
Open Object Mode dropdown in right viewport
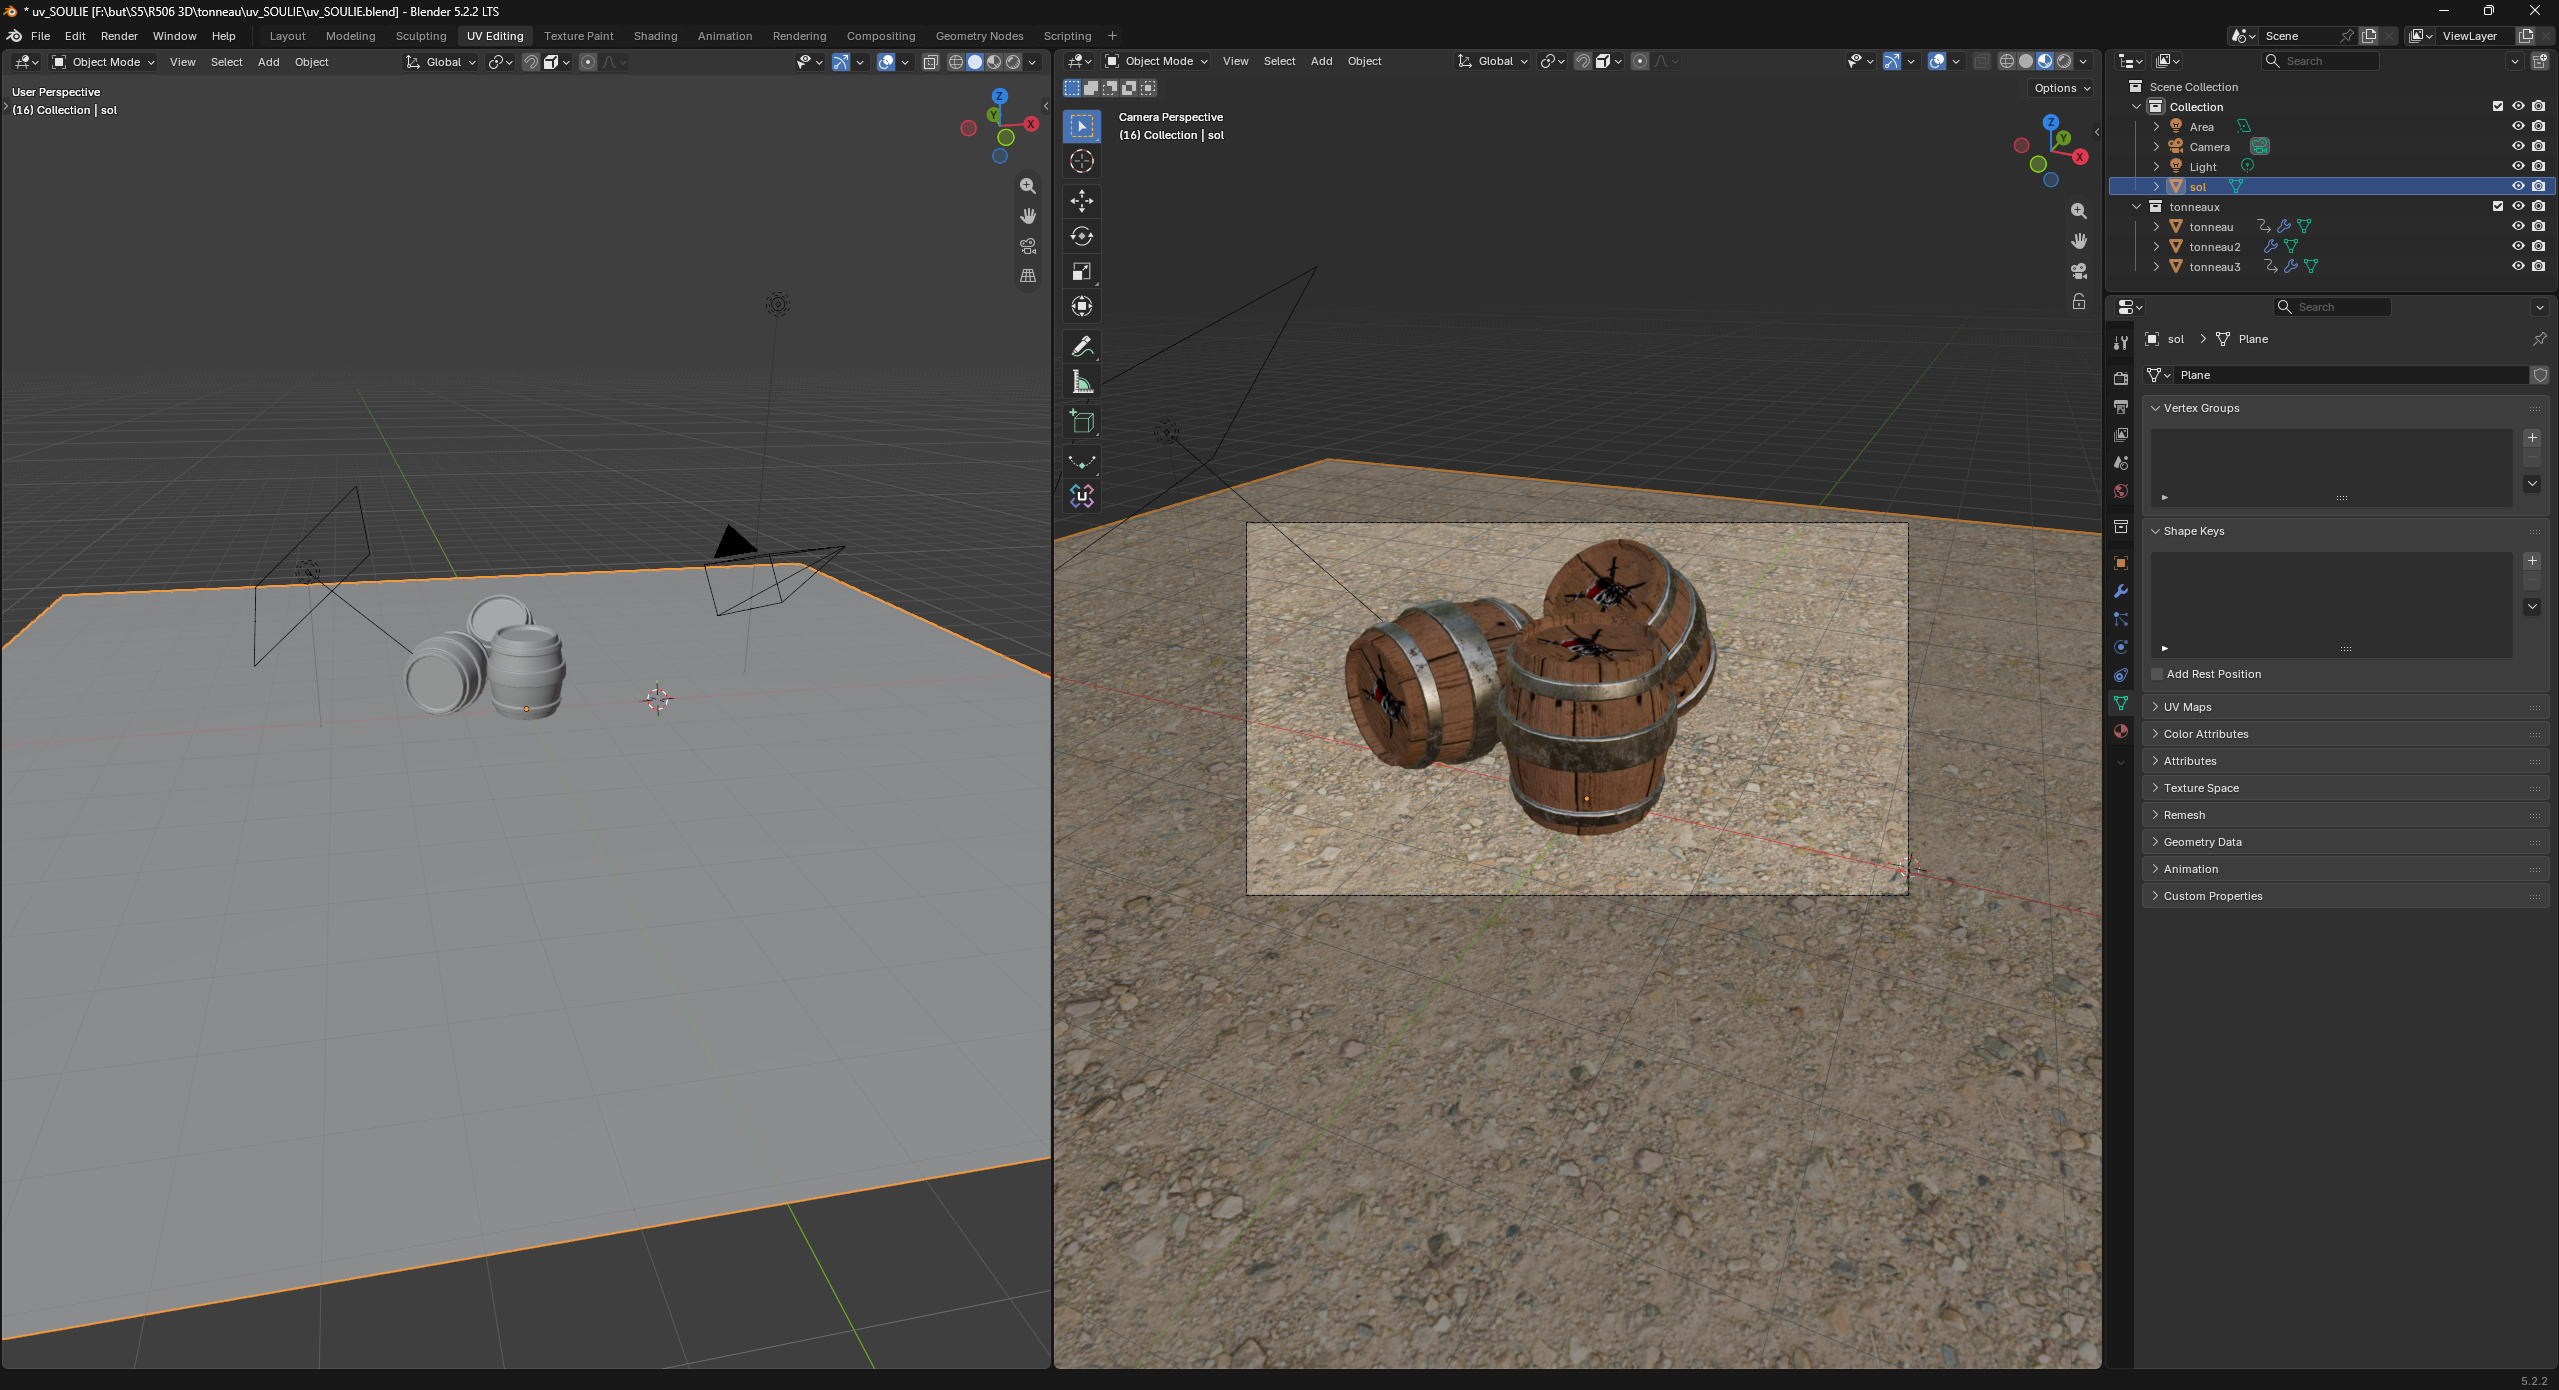click(x=1157, y=61)
